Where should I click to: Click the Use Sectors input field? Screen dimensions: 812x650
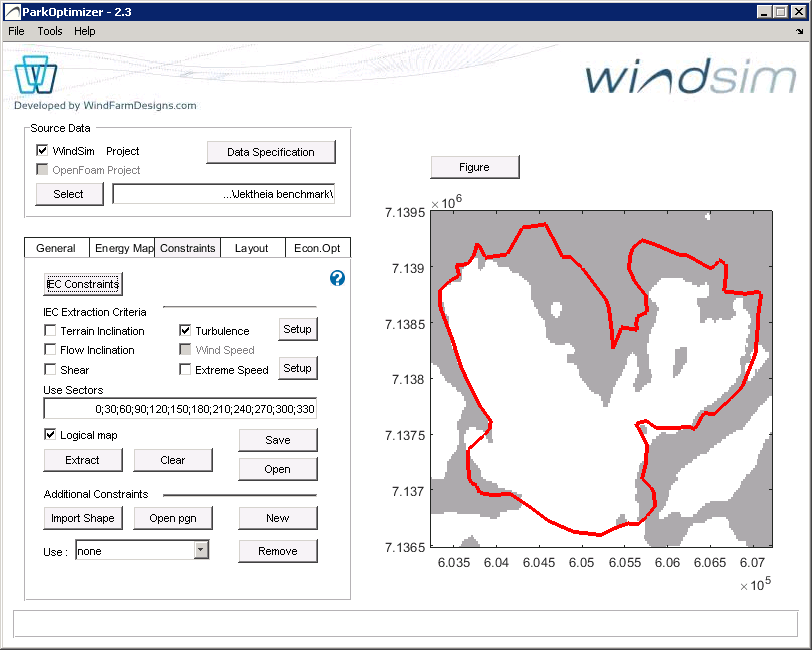point(180,409)
